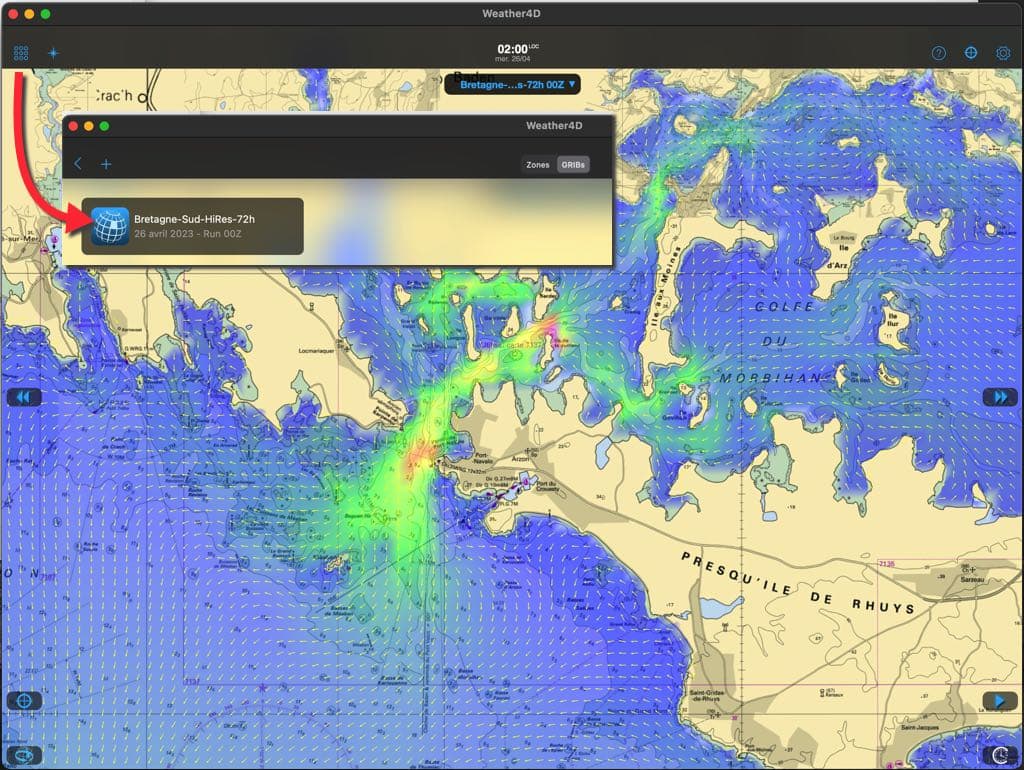The height and width of the screenshot is (770, 1024).
Task: Click the crosshair target icon in top toolbar
Action: coord(971,52)
